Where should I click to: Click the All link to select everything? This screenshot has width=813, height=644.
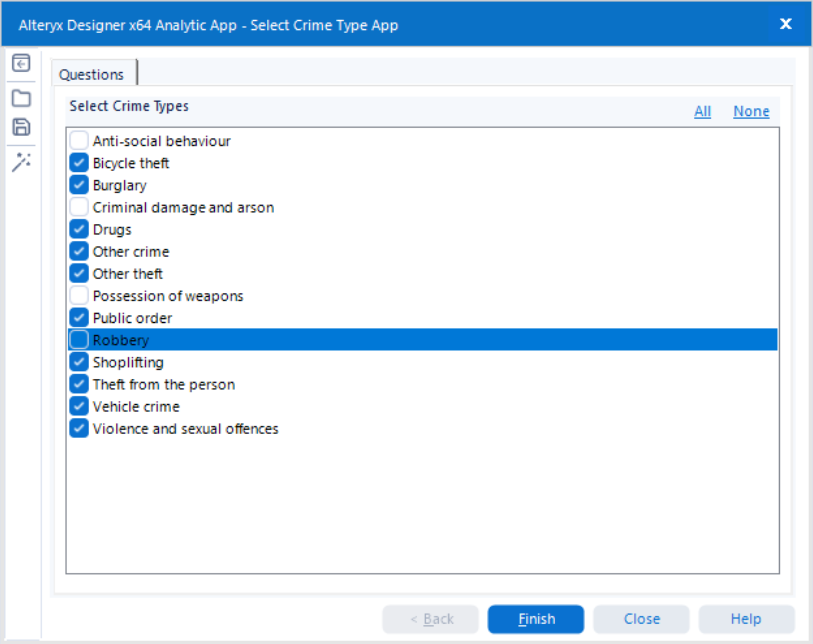click(703, 111)
